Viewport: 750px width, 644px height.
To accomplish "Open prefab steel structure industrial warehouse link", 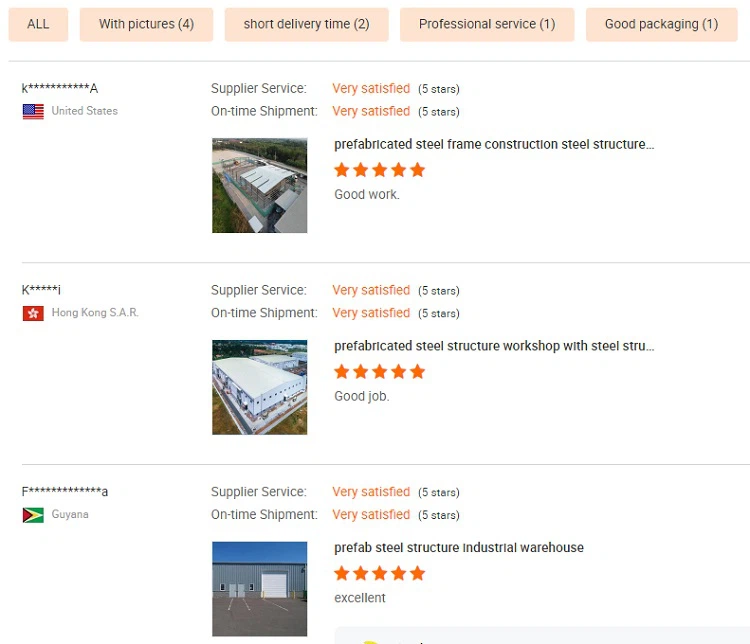I will pyautogui.click(x=459, y=548).
